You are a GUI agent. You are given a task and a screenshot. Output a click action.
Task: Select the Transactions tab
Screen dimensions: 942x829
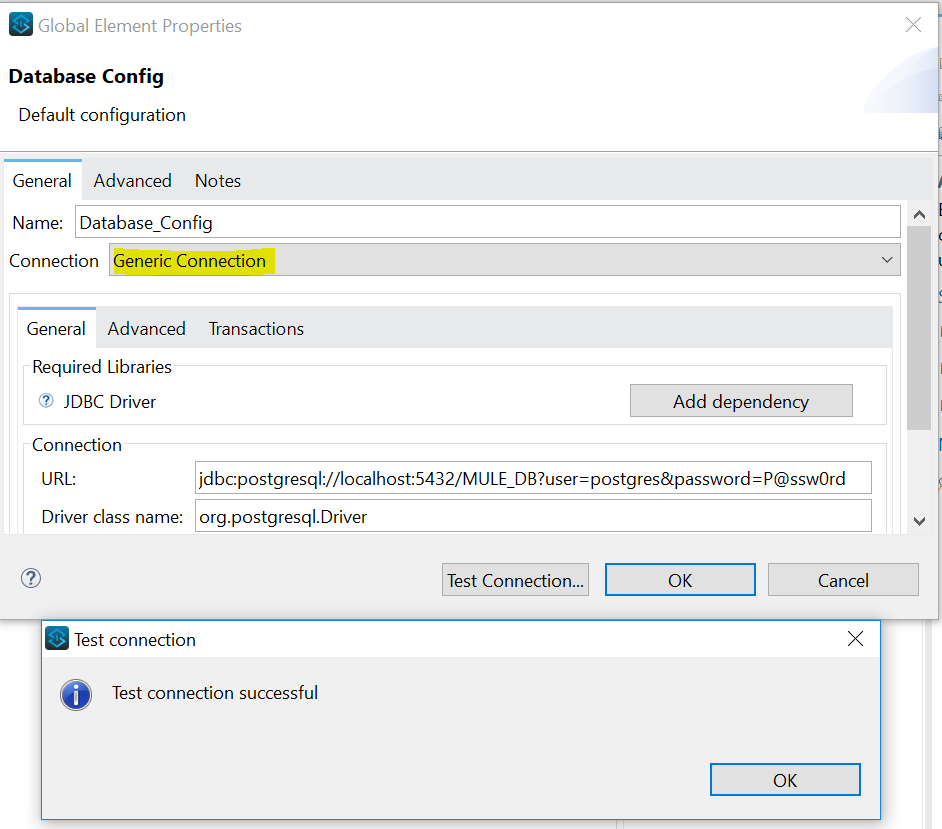pos(256,329)
